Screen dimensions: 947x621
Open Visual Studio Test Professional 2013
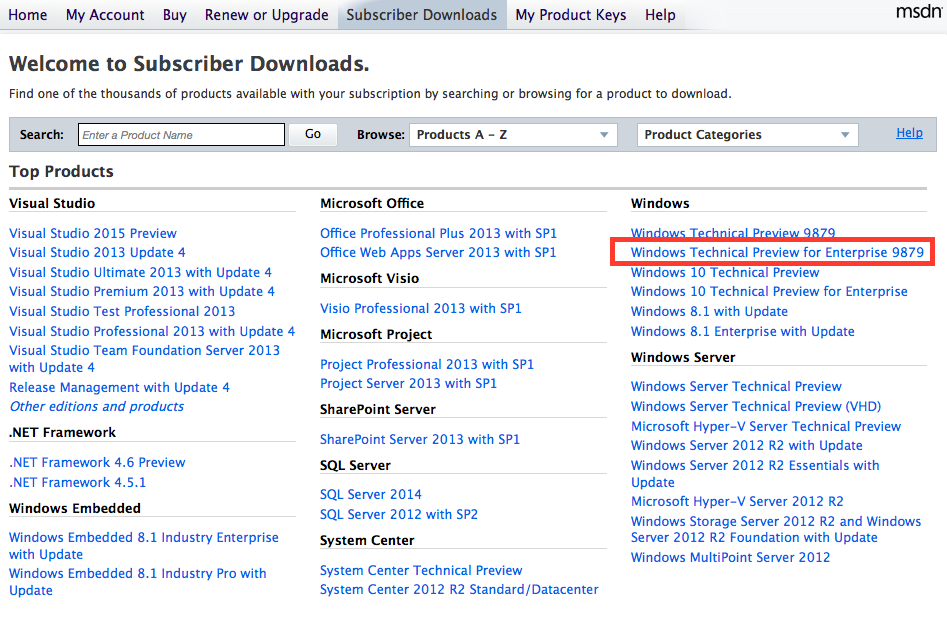tap(122, 312)
